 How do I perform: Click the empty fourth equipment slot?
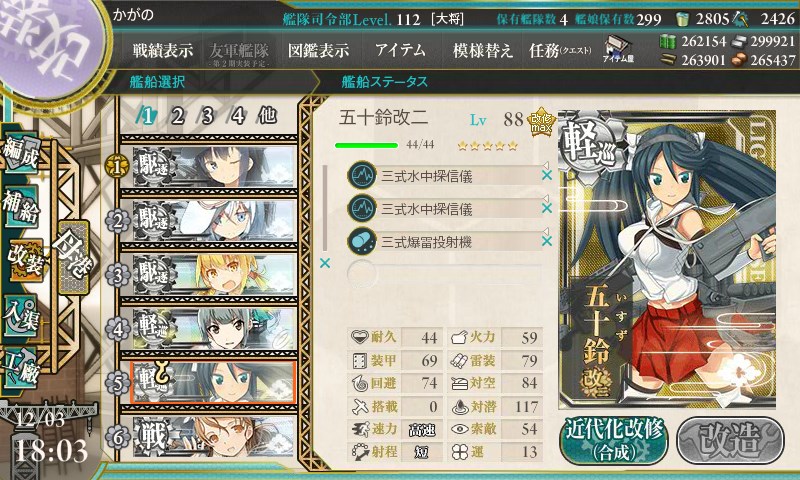tap(444, 274)
